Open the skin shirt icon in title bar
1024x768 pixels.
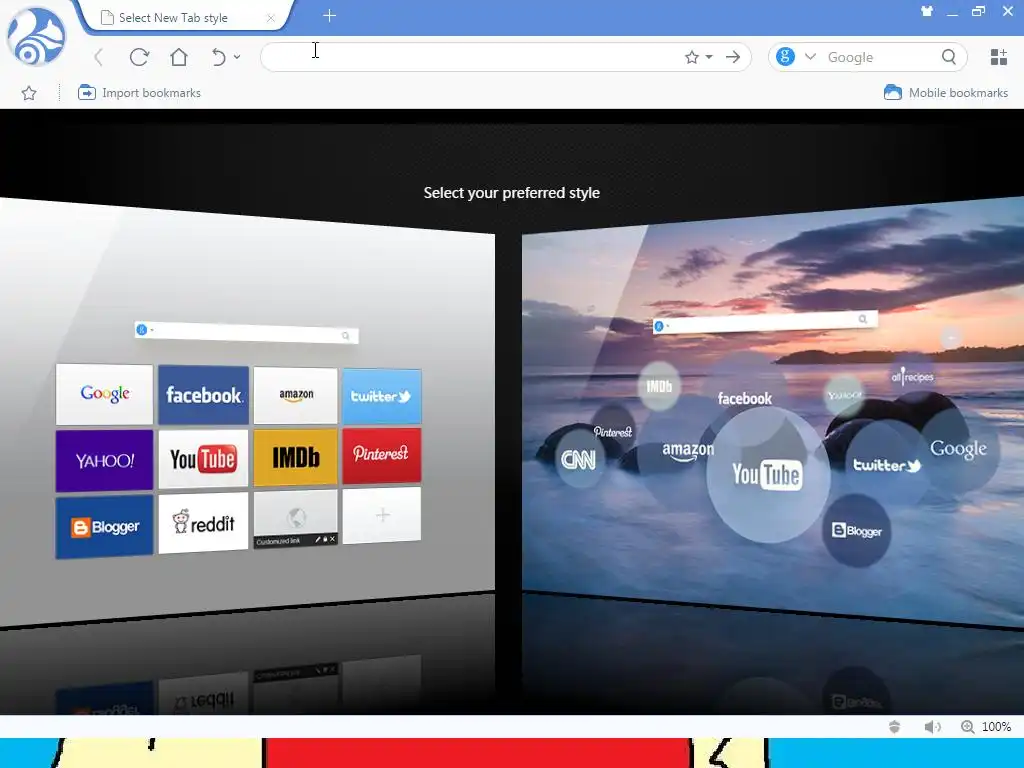tap(927, 11)
